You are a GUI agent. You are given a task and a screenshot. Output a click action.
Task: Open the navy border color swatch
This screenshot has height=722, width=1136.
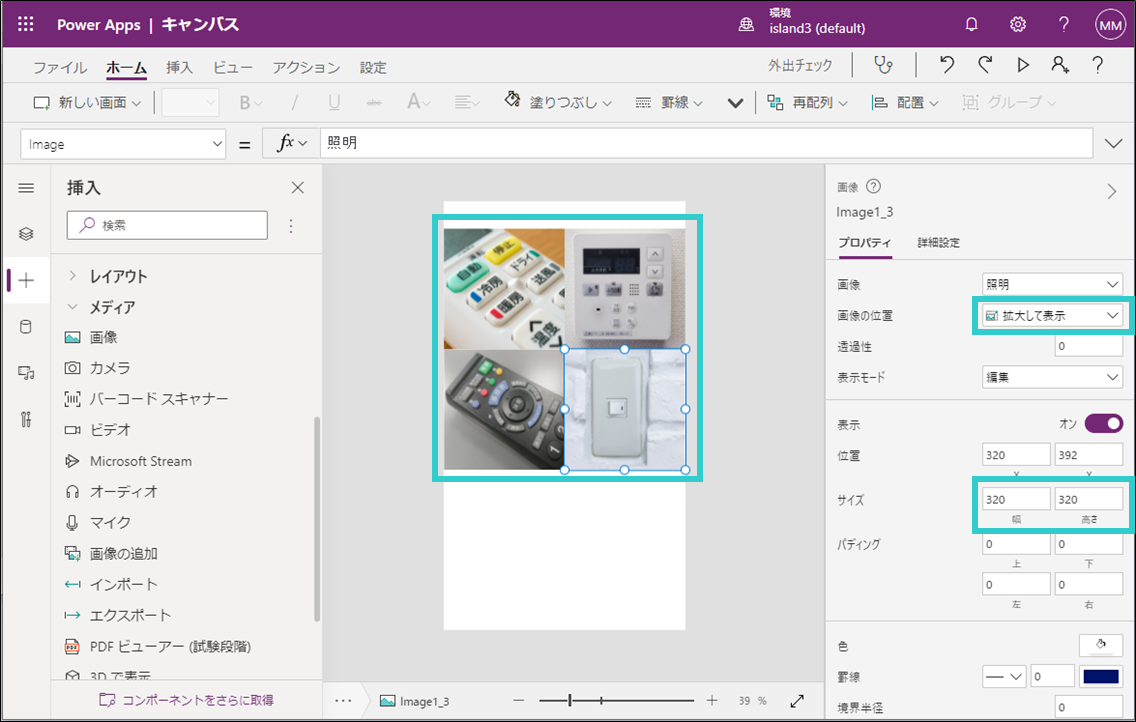[1100, 676]
